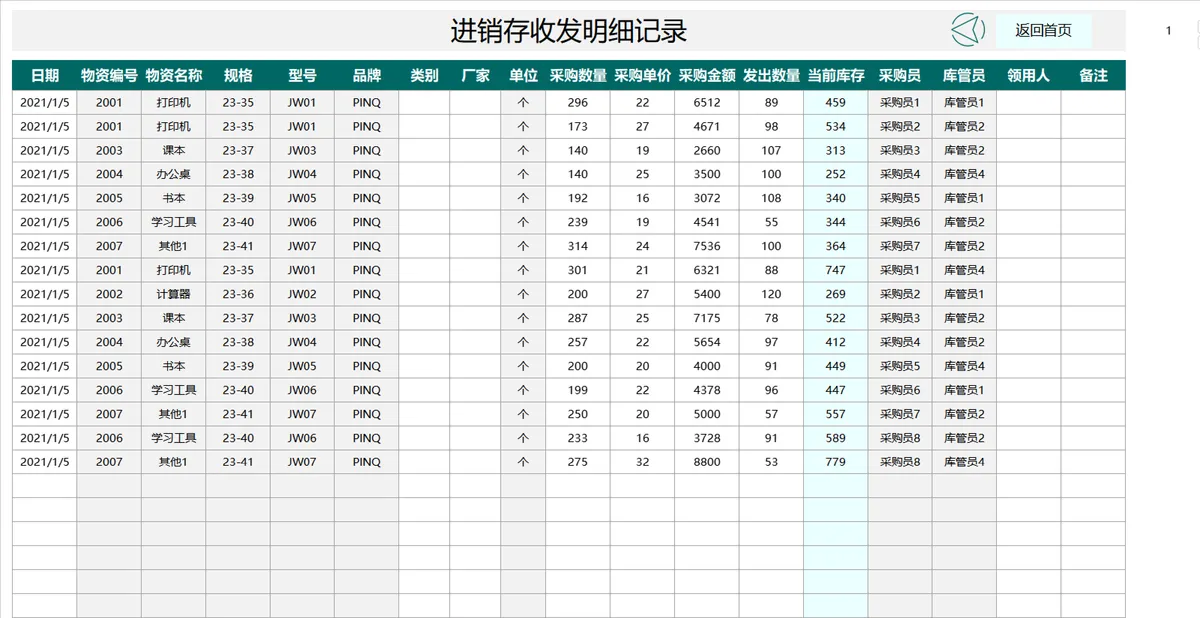Click purchase quantity cell 296

click(x=578, y=102)
